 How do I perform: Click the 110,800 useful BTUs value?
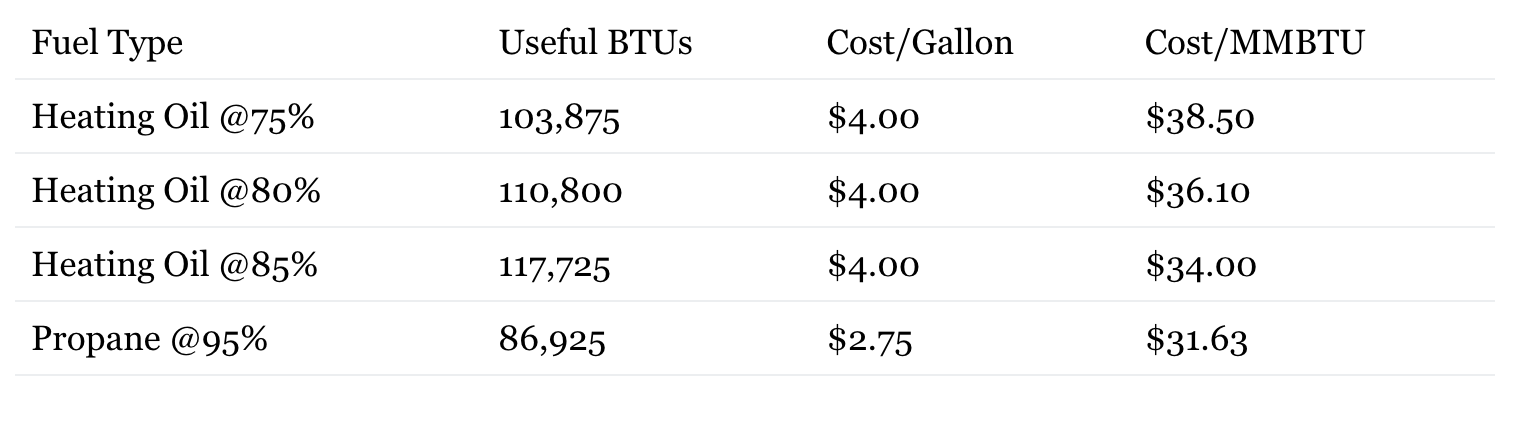point(560,192)
